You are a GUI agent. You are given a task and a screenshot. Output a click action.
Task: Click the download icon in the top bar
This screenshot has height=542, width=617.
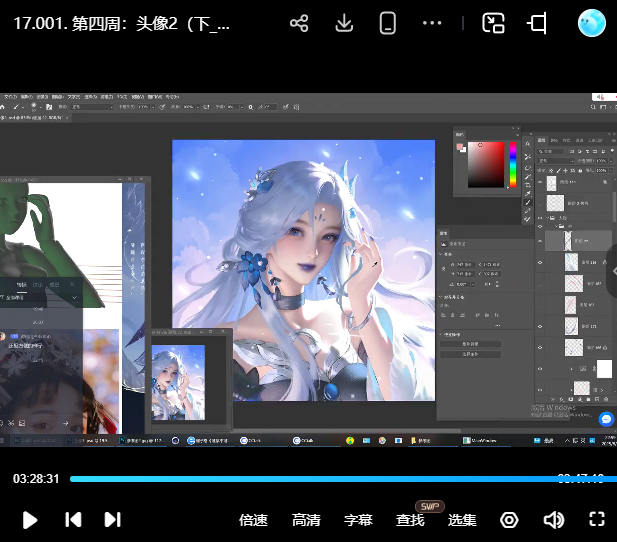[344, 24]
